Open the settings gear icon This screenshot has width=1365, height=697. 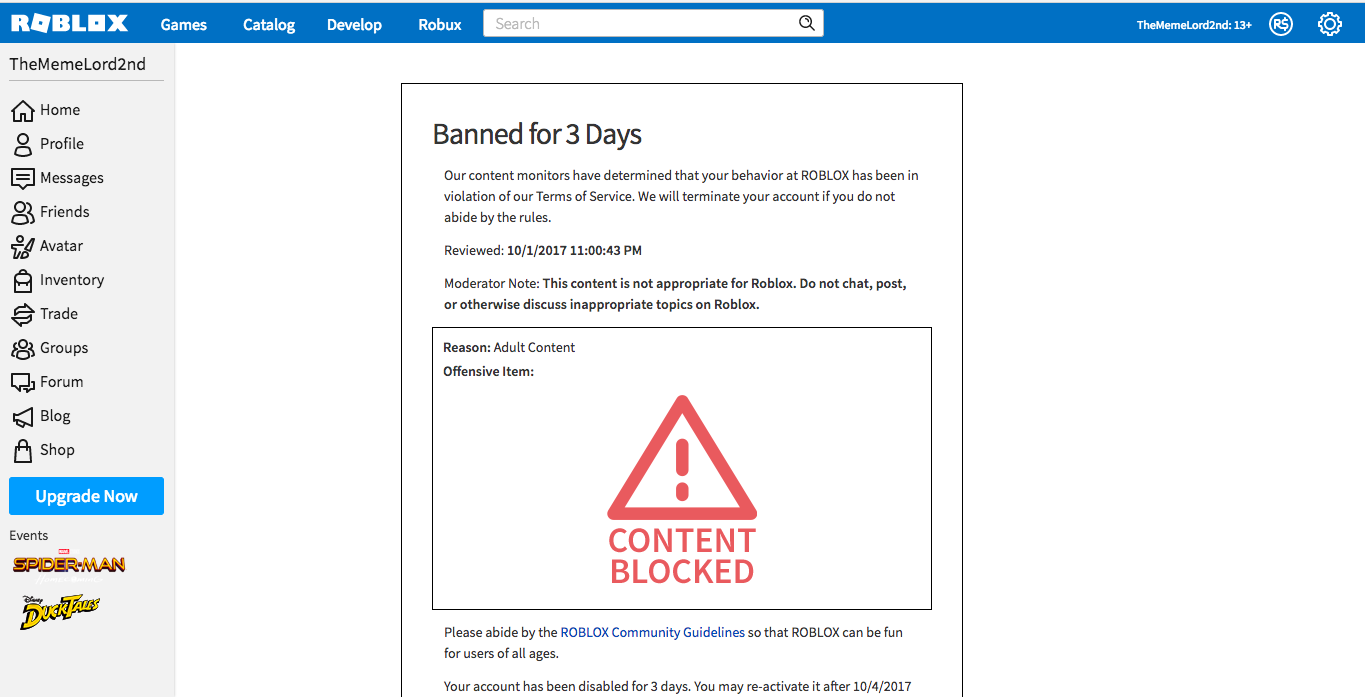pyautogui.click(x=1330, y=24)
